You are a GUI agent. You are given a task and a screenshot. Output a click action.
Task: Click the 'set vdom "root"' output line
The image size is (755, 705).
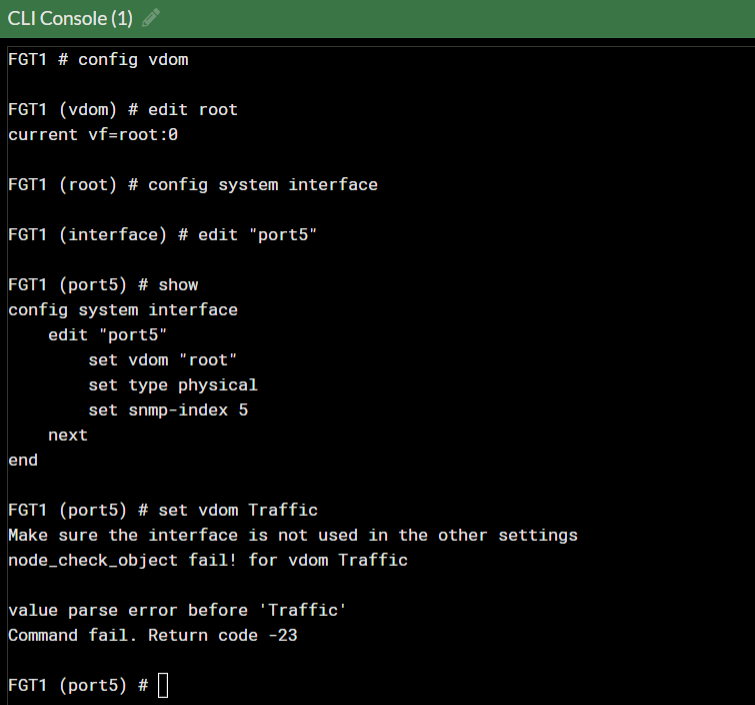(163, 360)
